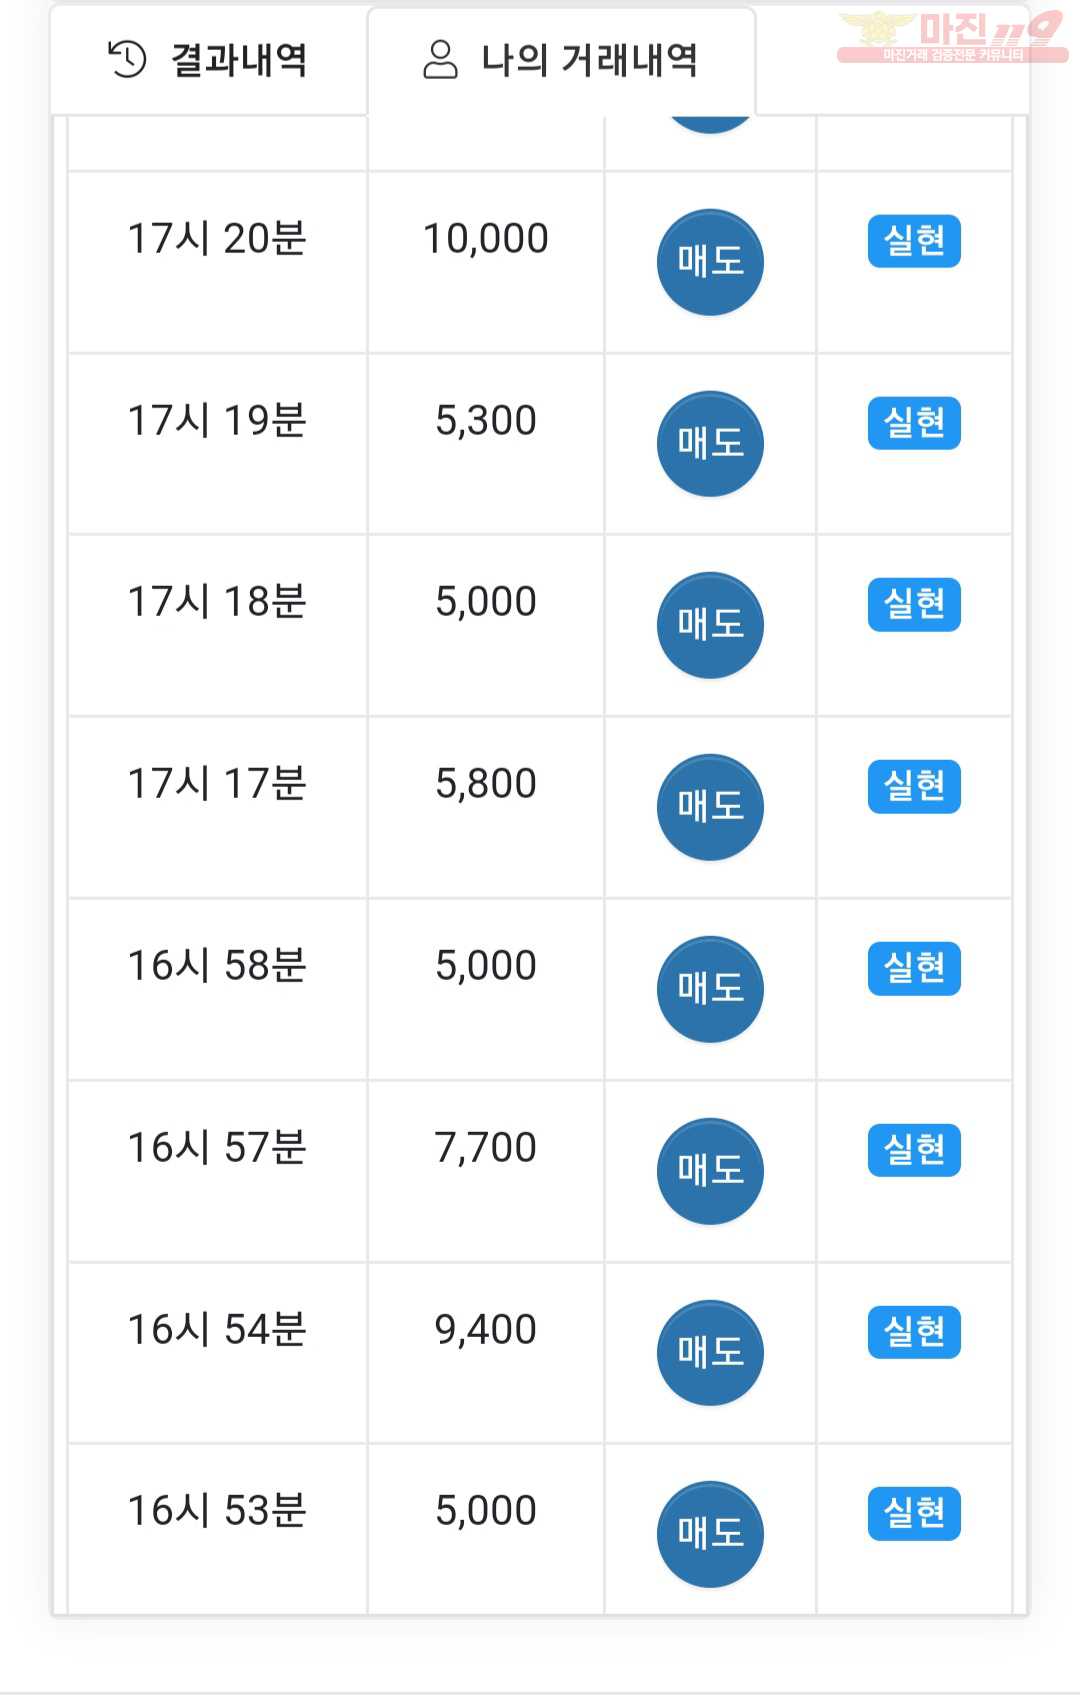The height and width of the screenshot is (1705, 1080).
Task: Tap the 매도 circle for 16시 57분
Action: pyautogui.click(x=710, y=1171)
